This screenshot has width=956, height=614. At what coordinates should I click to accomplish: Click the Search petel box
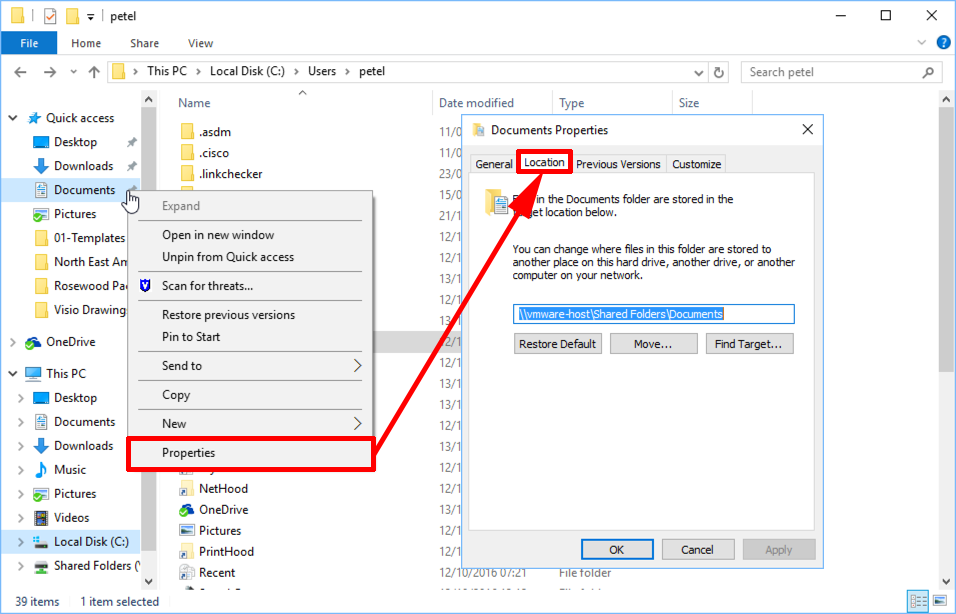(x=840, y=71)
